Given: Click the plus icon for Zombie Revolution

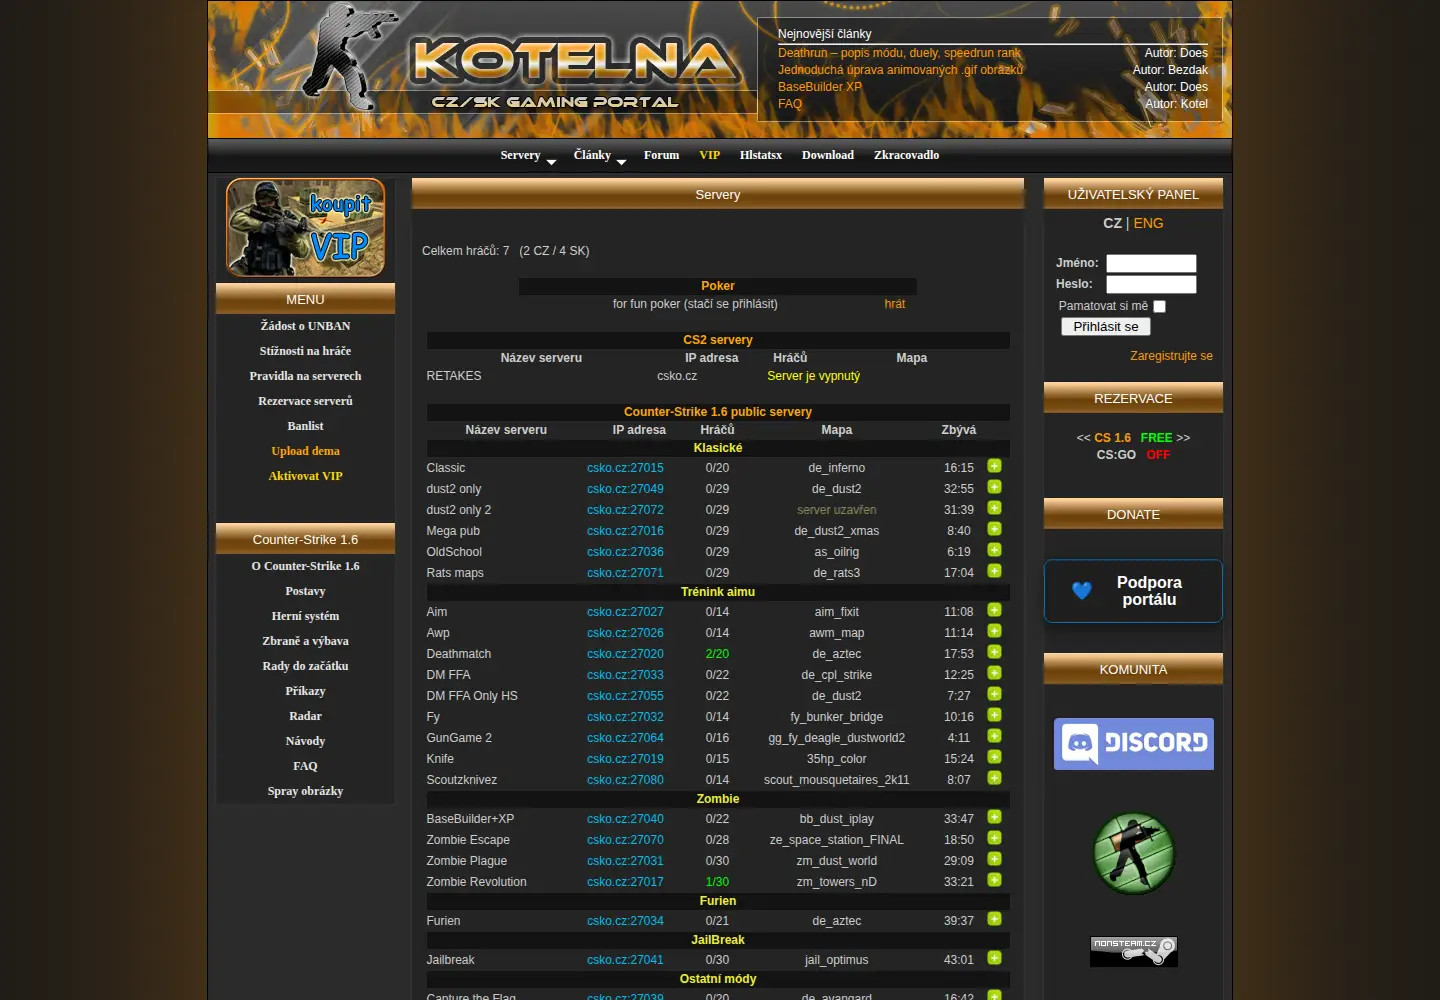Looking at the screenshot, I should (994, 880).
